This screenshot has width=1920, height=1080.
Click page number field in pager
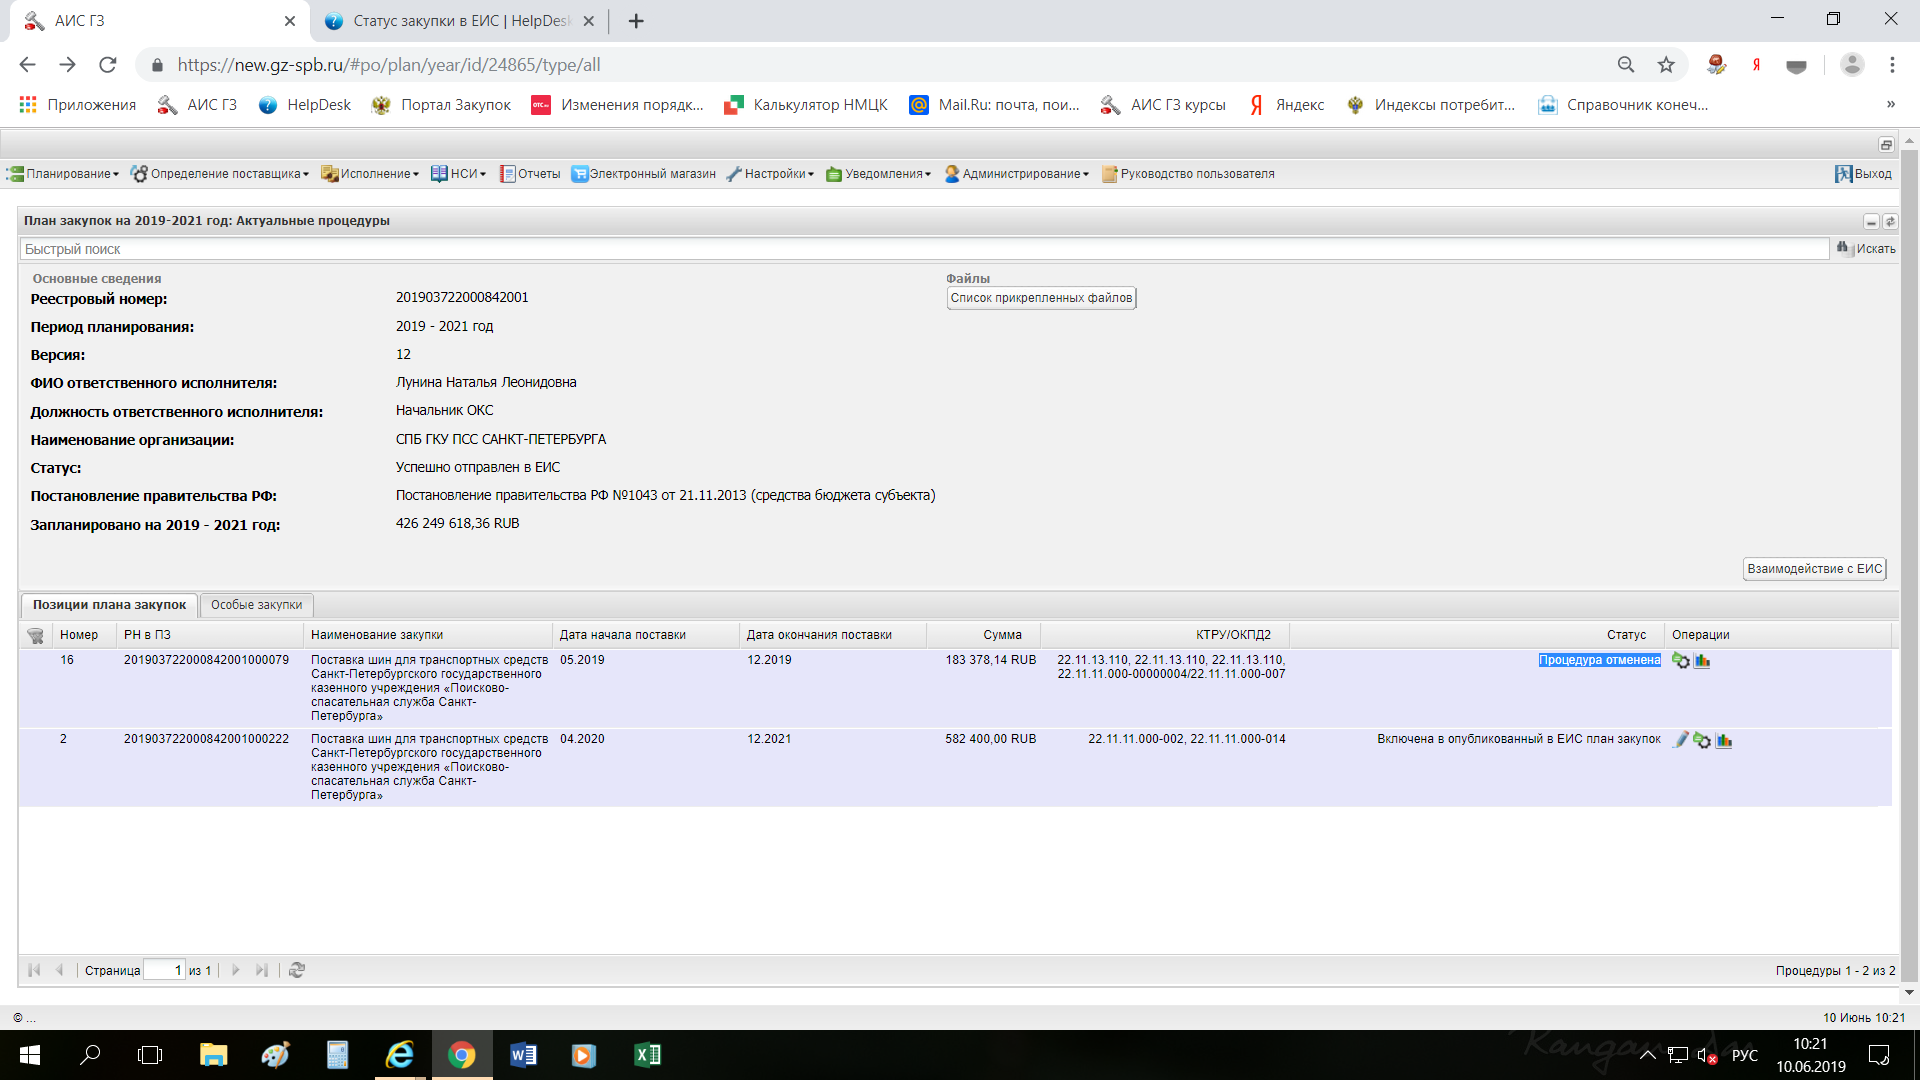[x=165, y=970]
